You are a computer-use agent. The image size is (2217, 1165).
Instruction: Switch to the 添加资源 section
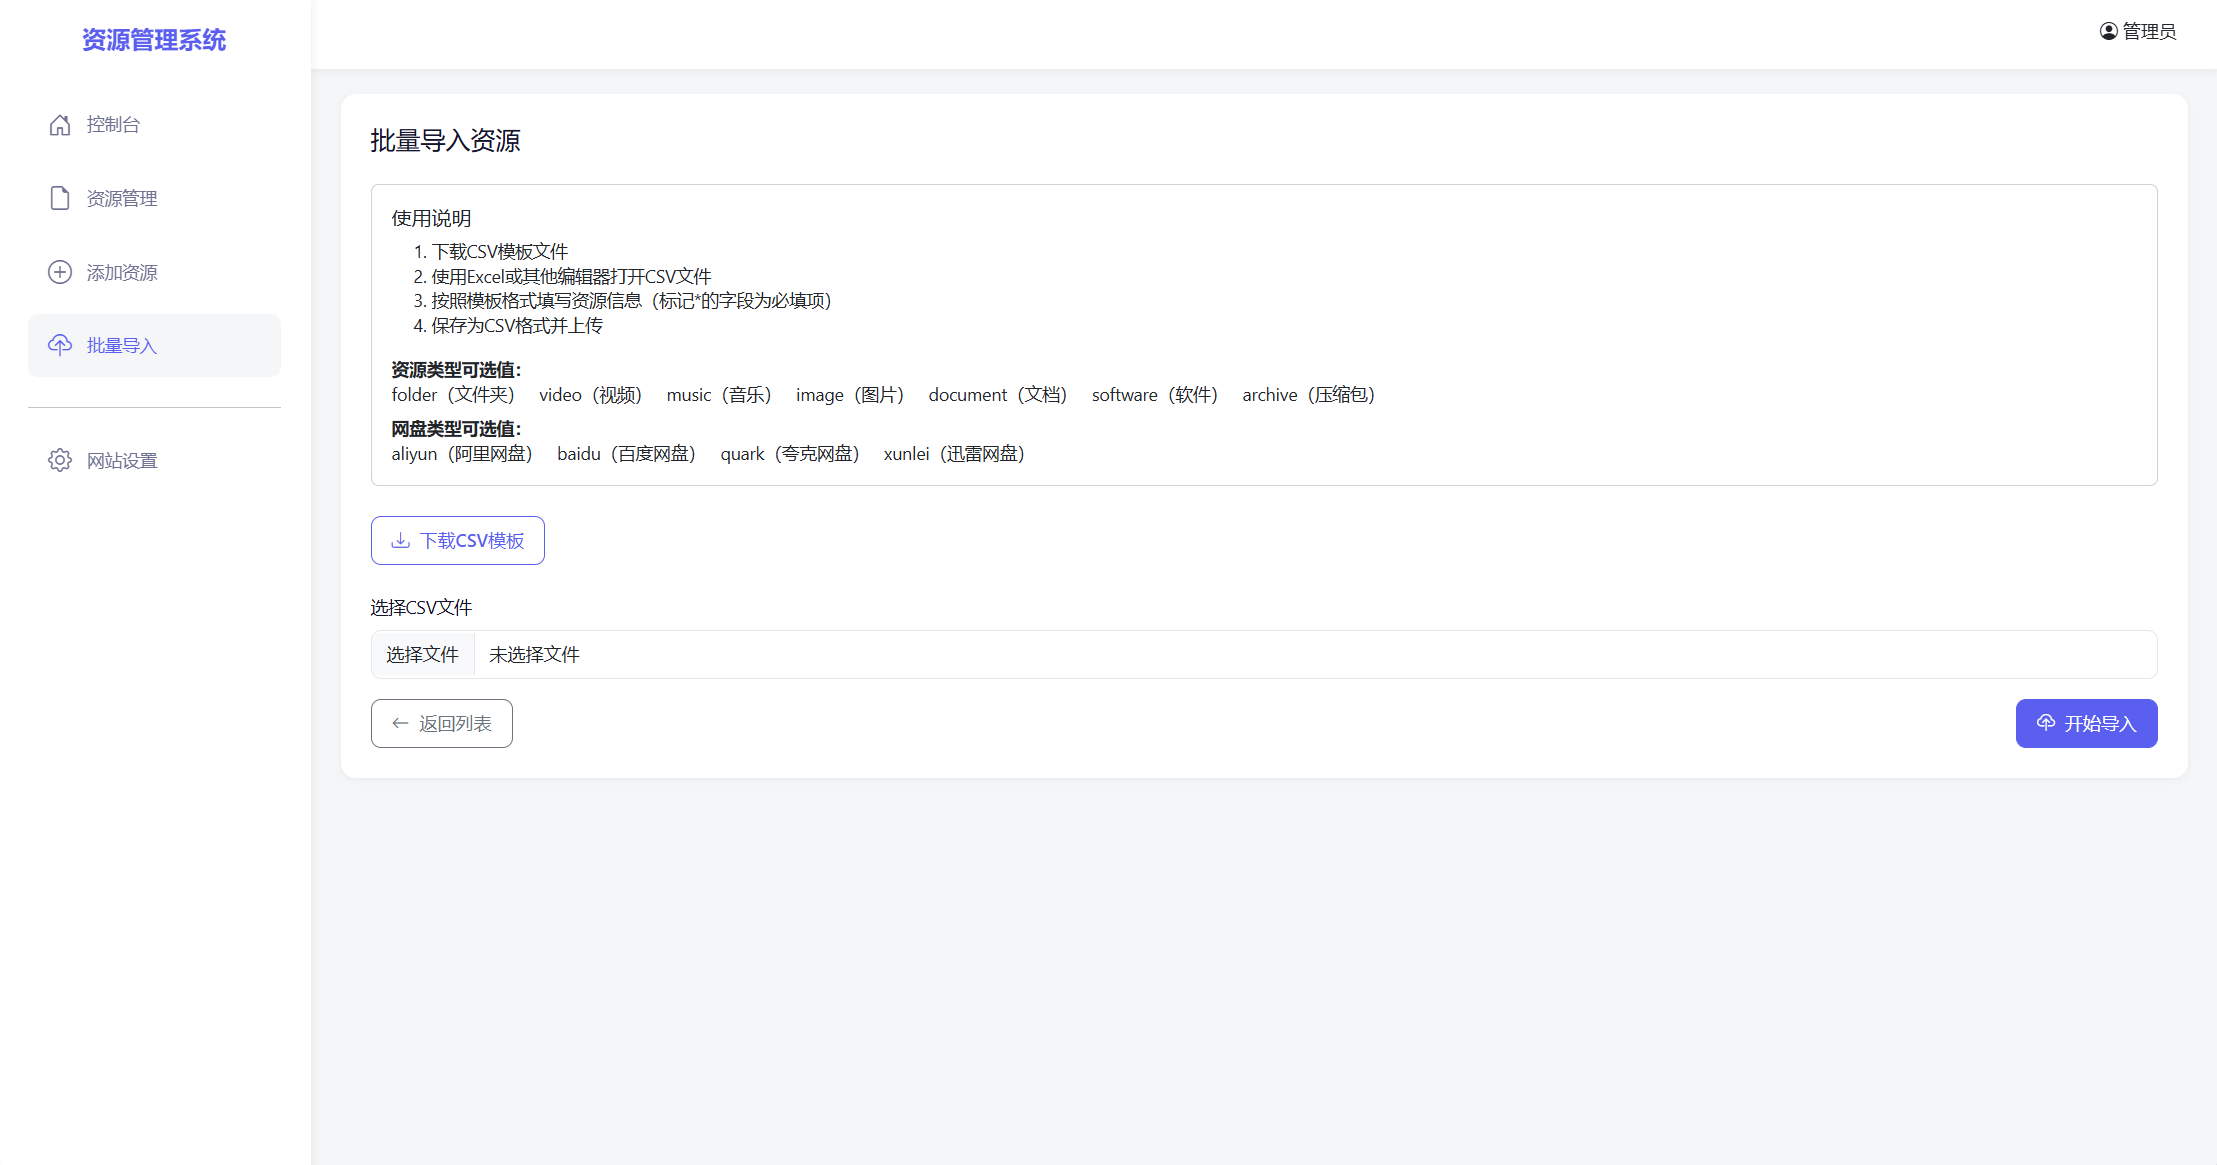tap(121, 272)
